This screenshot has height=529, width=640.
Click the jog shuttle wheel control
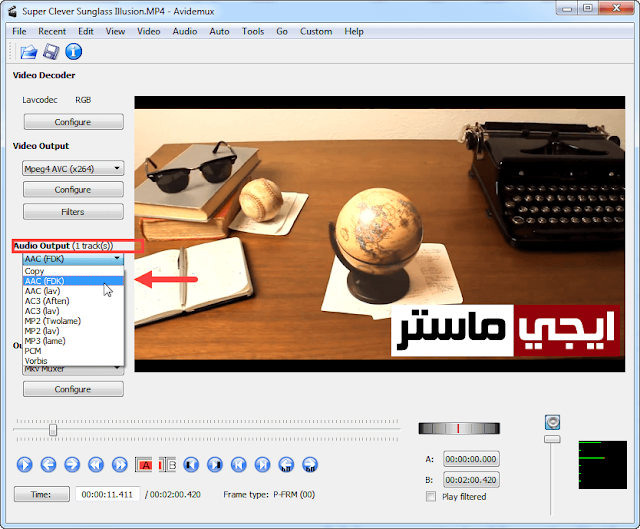pyautogui.click(x=459, y=428)
